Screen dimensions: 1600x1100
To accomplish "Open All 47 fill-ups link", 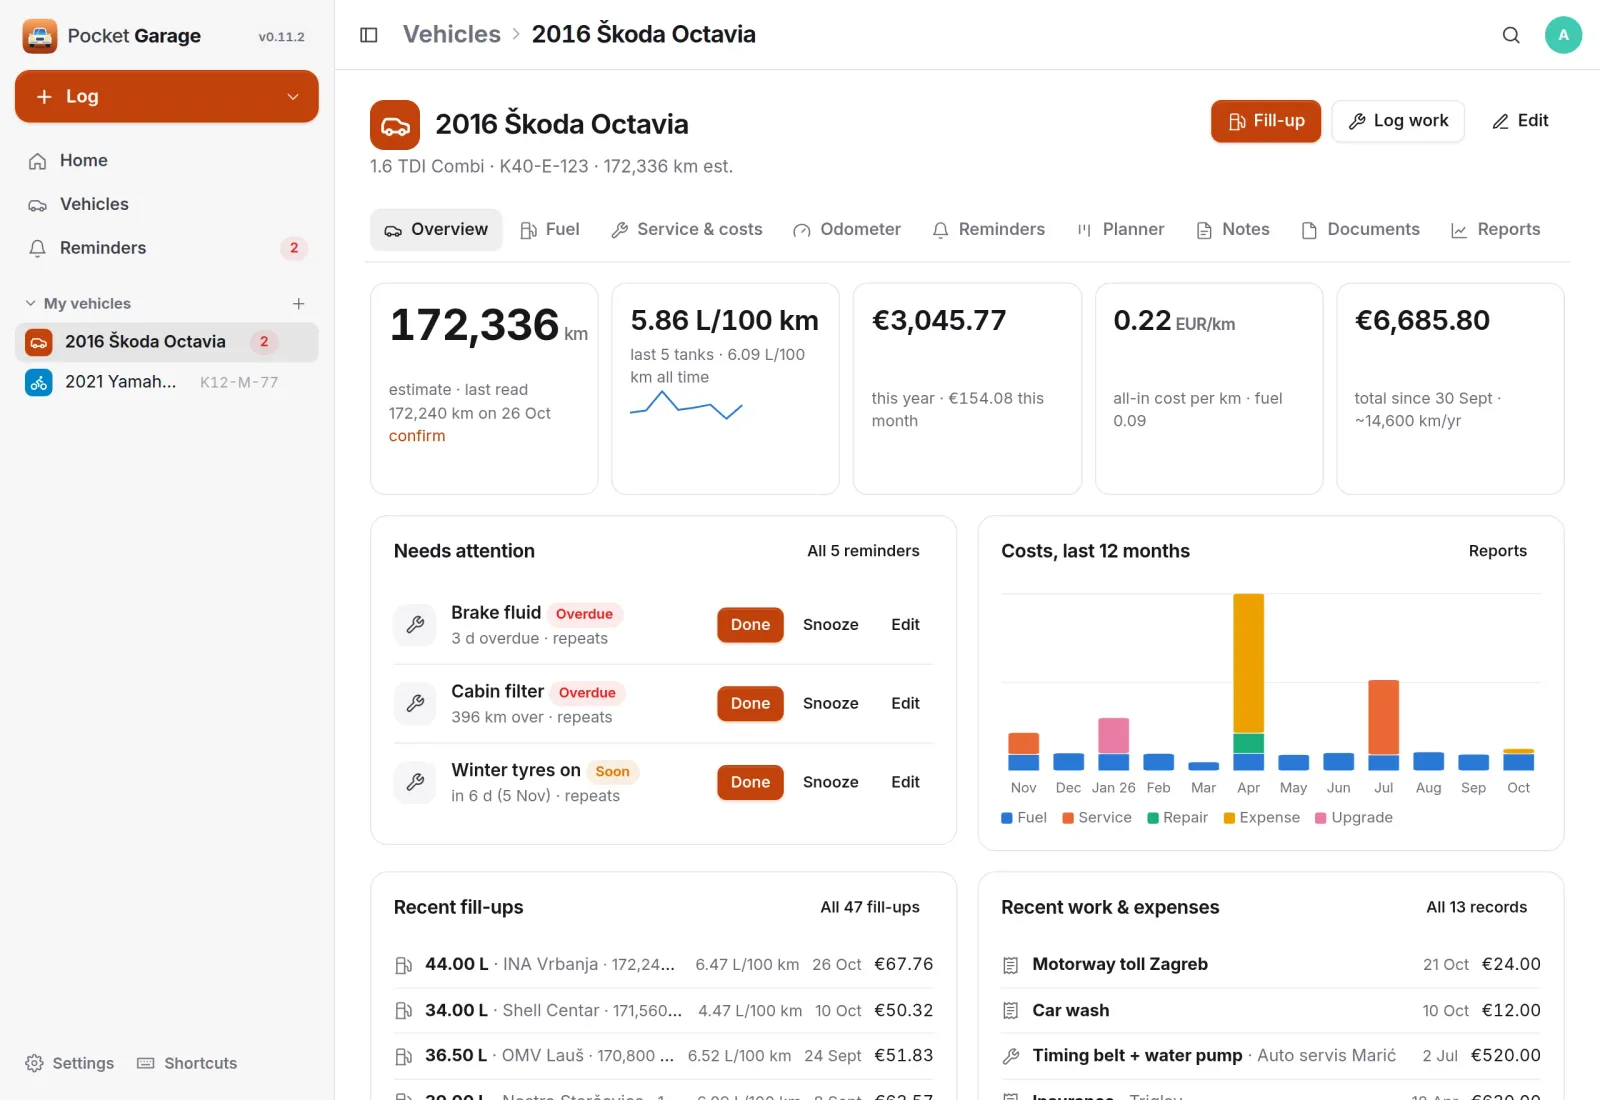I will point(870,907).
